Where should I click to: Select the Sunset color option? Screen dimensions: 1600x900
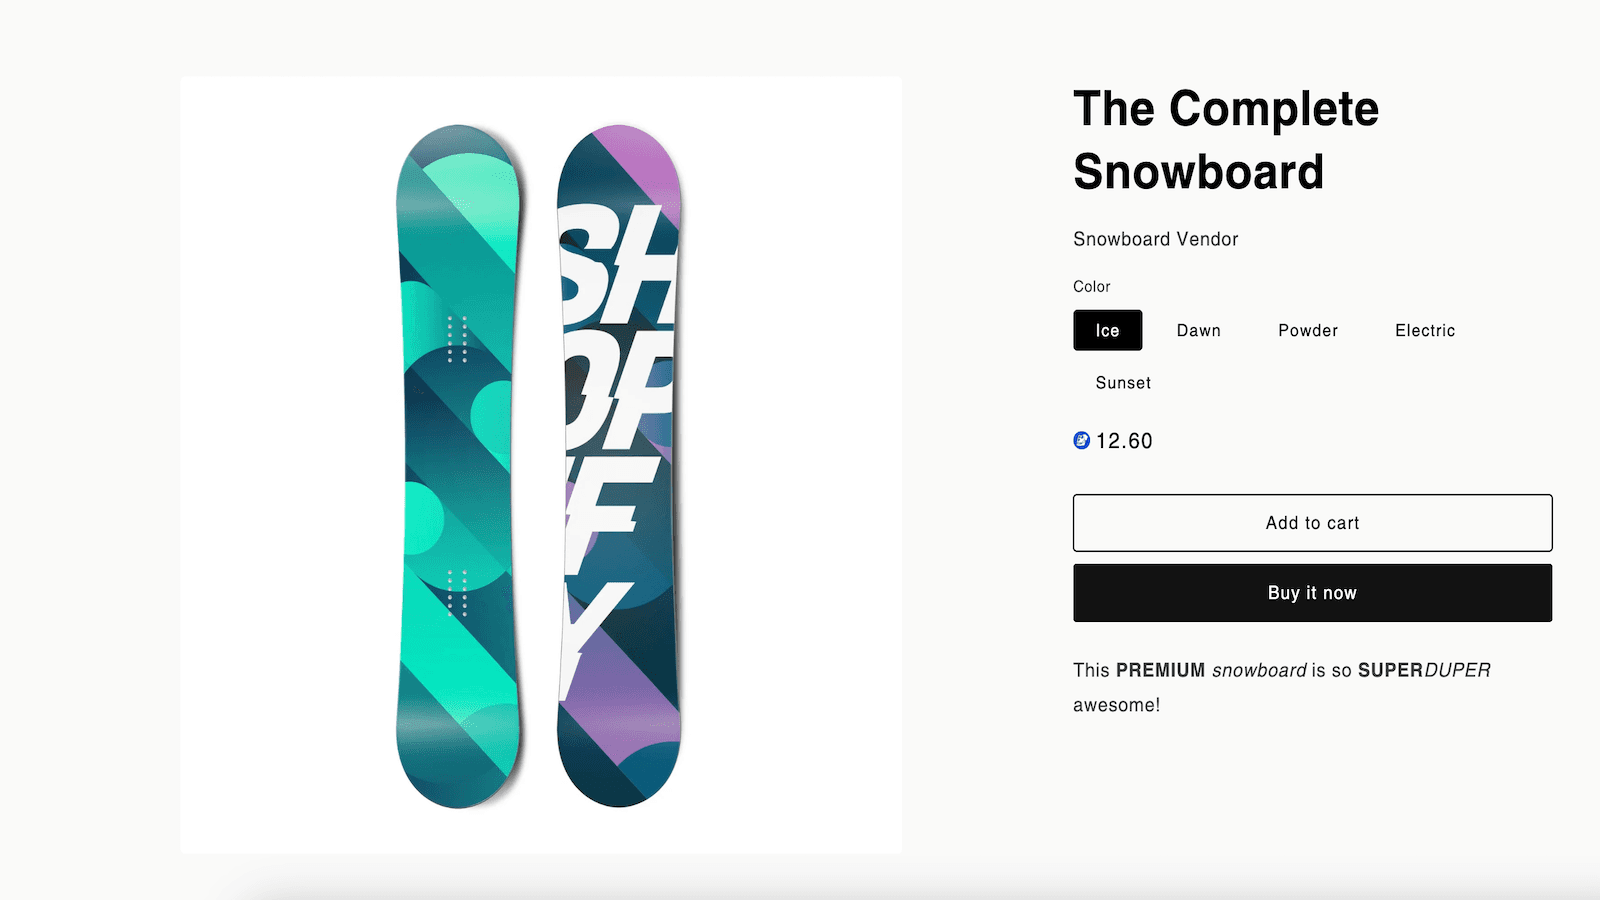pyautogui.click(x=1122, y=382)
